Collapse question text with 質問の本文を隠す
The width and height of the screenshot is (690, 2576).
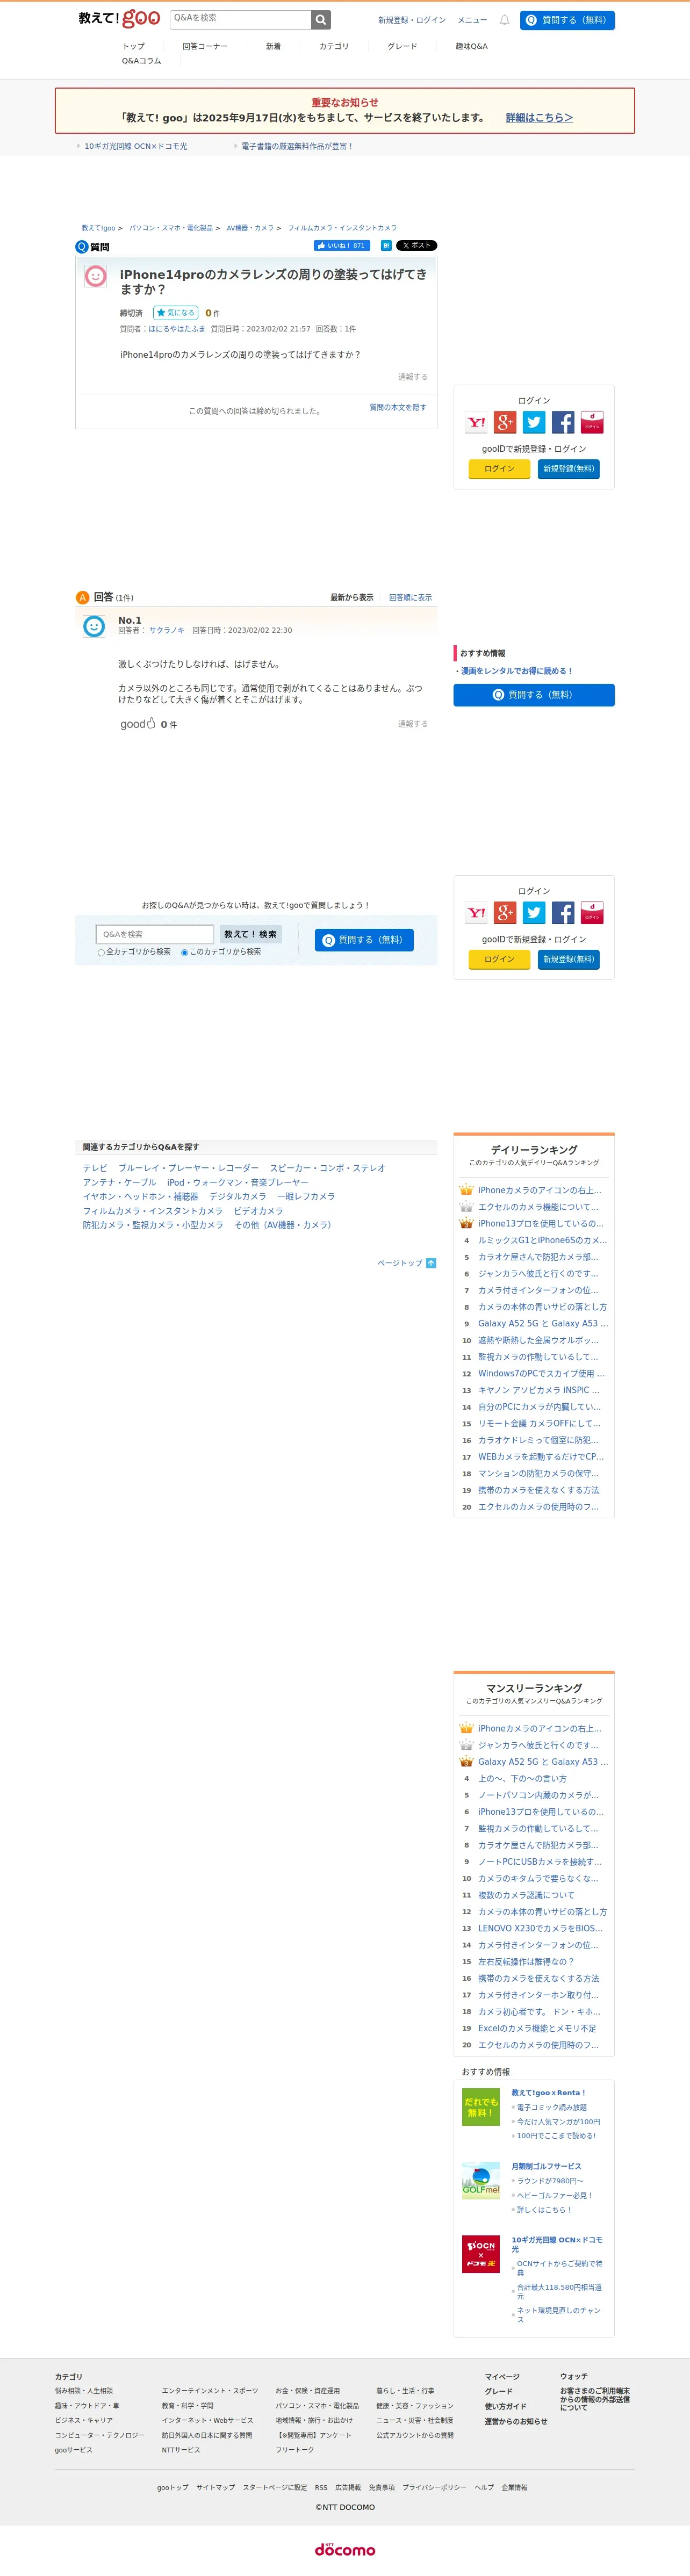coord(398,408)
